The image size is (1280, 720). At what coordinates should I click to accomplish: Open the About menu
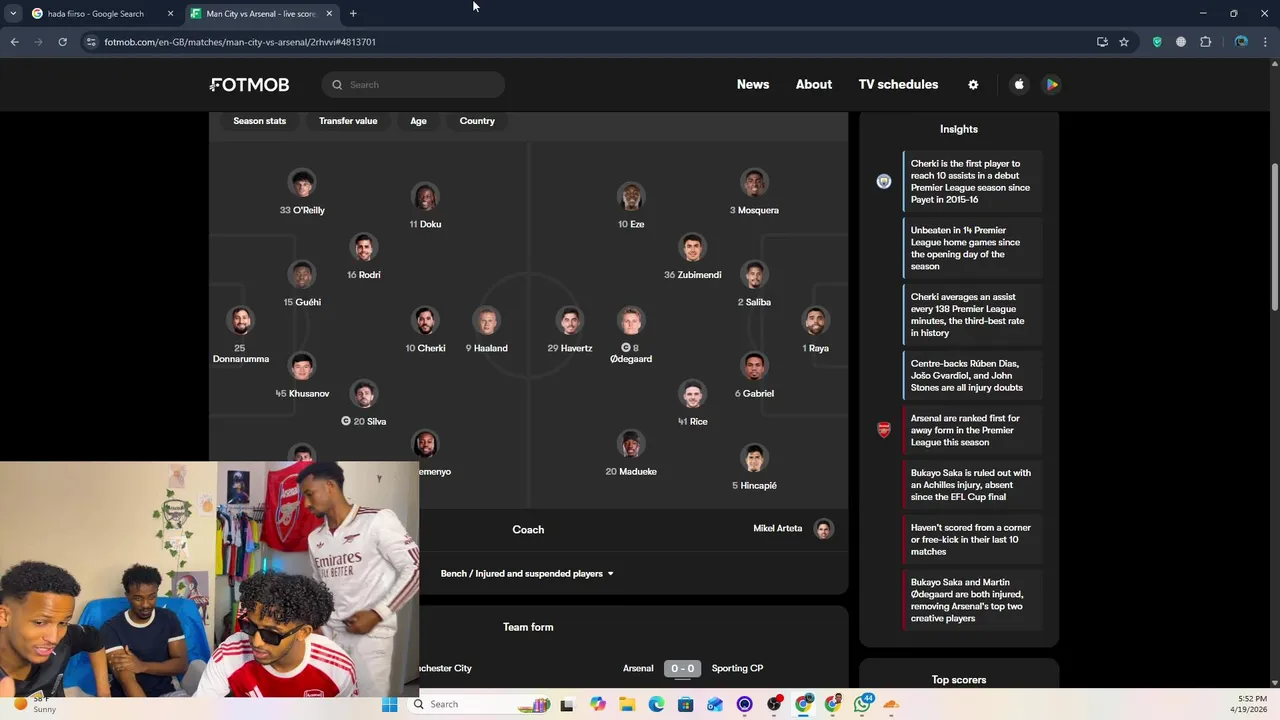point(814,85)
